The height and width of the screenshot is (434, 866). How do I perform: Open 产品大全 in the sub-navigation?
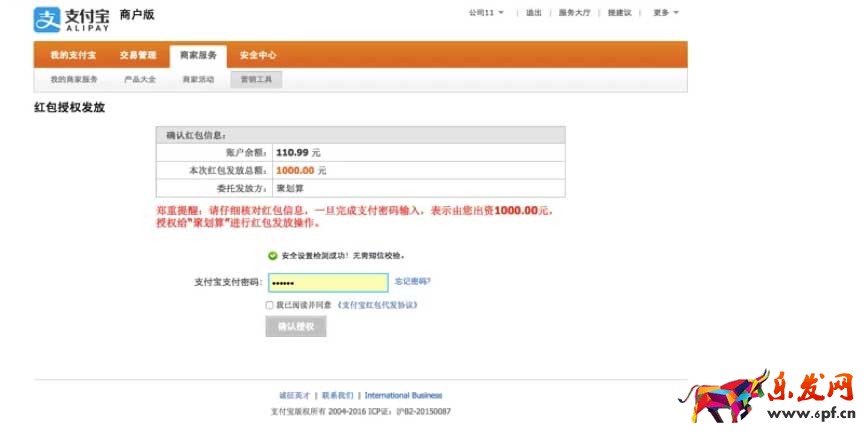tap(139, 79)
